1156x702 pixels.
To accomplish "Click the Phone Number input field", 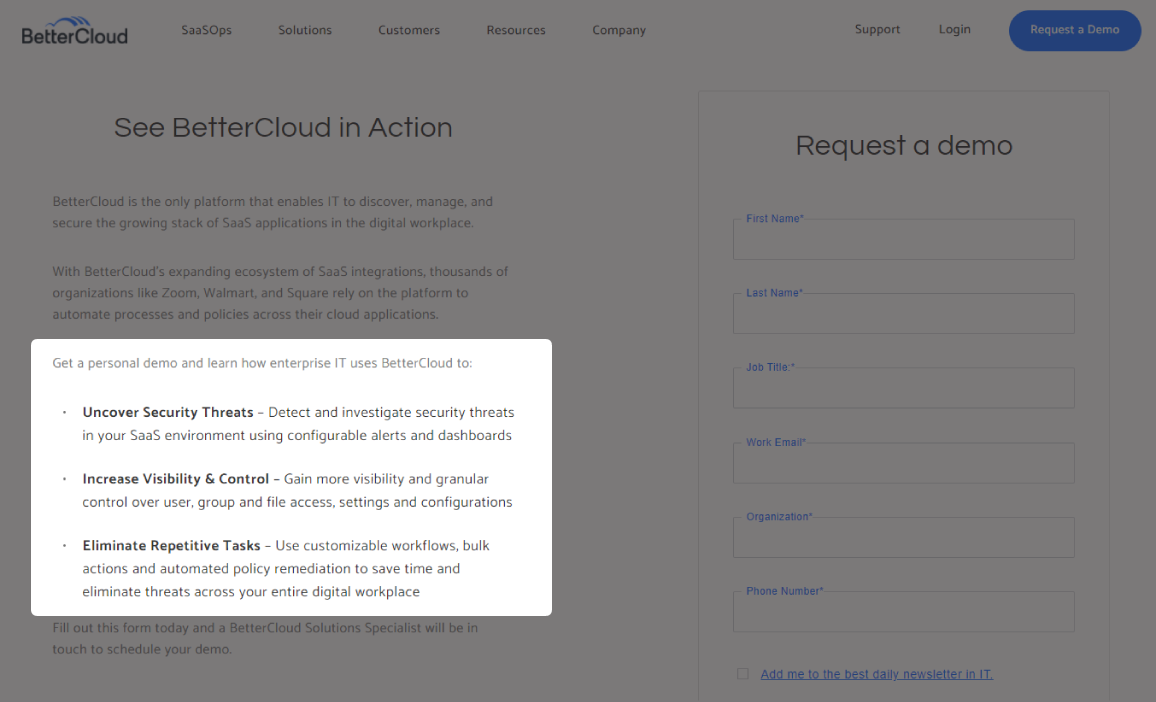I will (x=903, y=612).
